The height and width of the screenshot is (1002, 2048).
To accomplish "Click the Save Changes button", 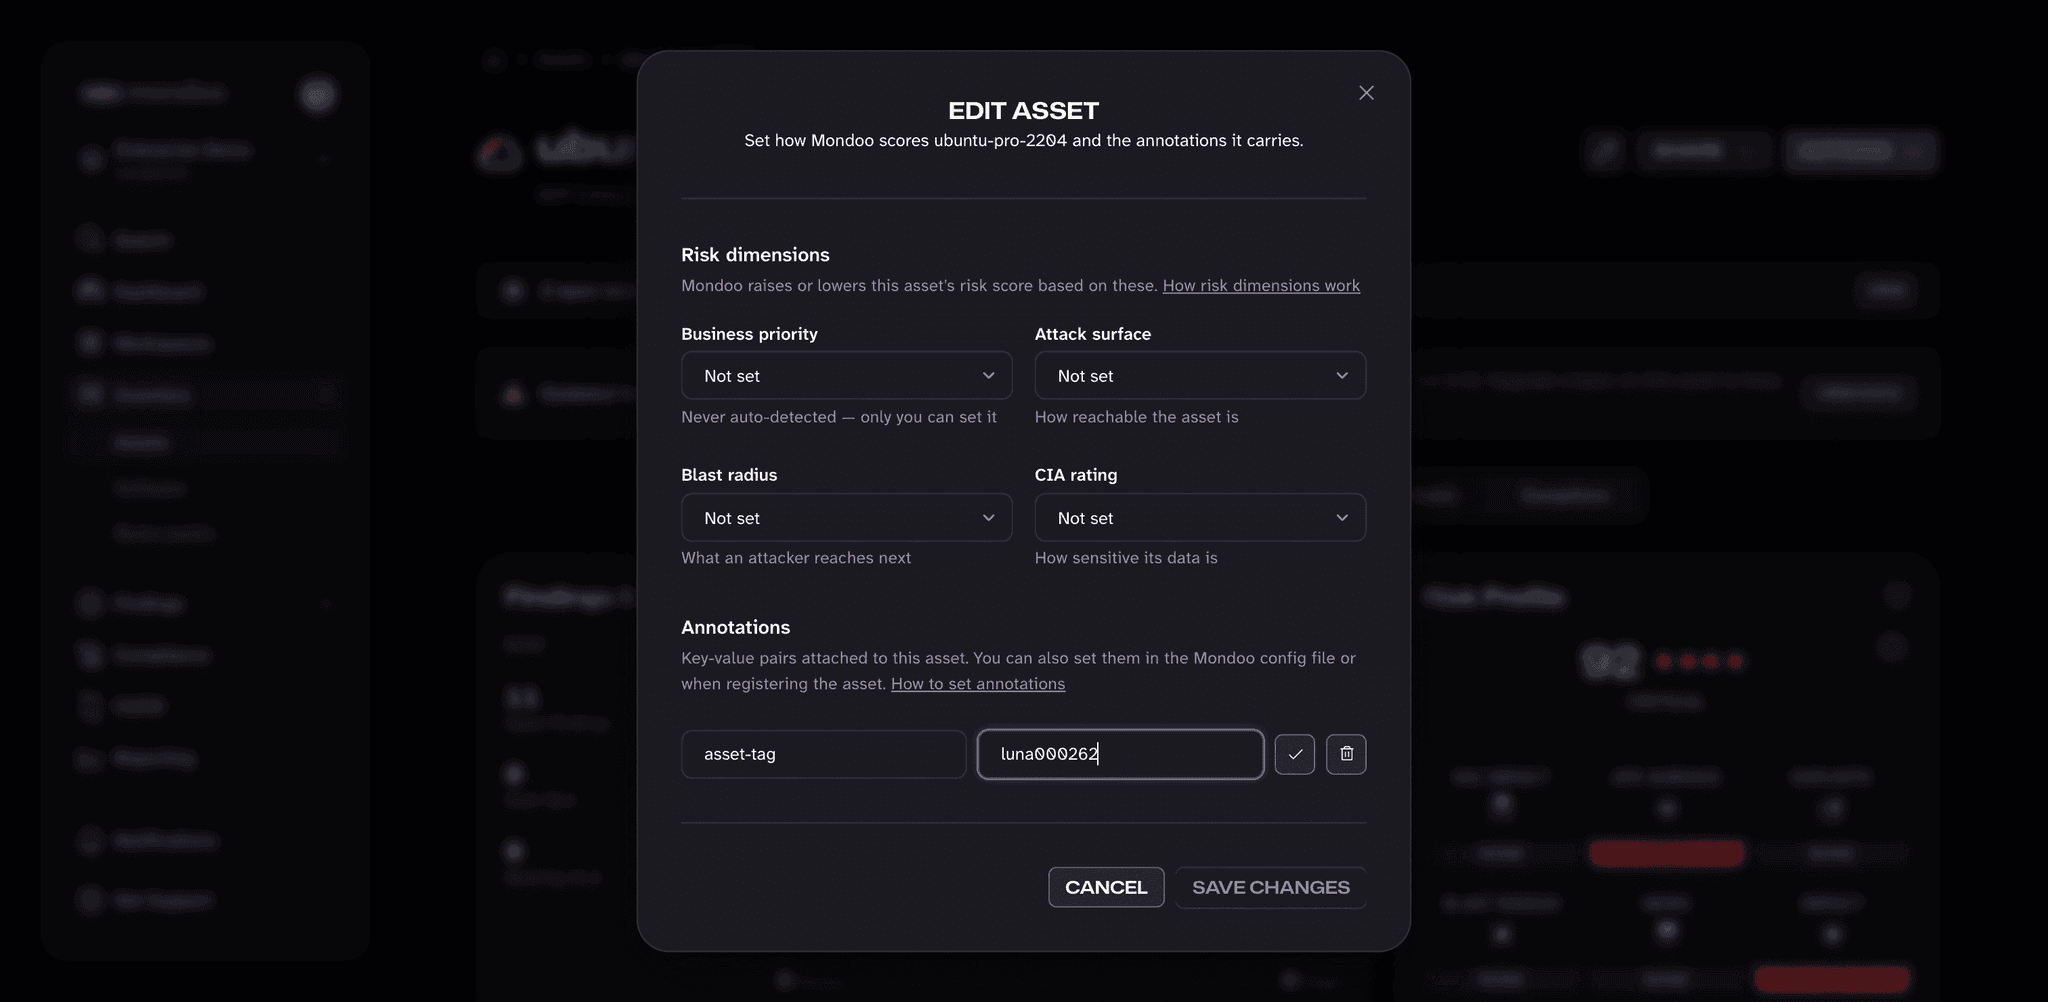I will coord(1271,887).
